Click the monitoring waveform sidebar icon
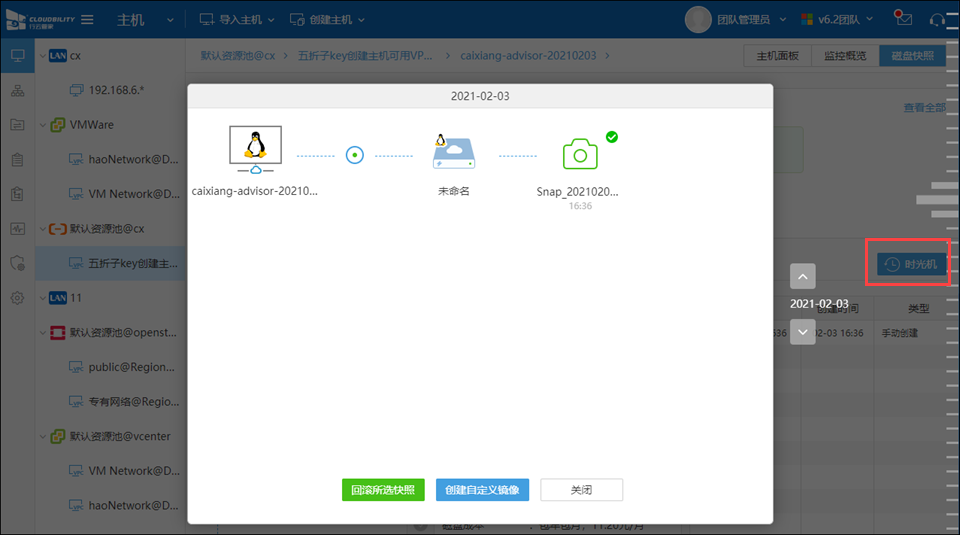960x535 pixels. point(17,228)
